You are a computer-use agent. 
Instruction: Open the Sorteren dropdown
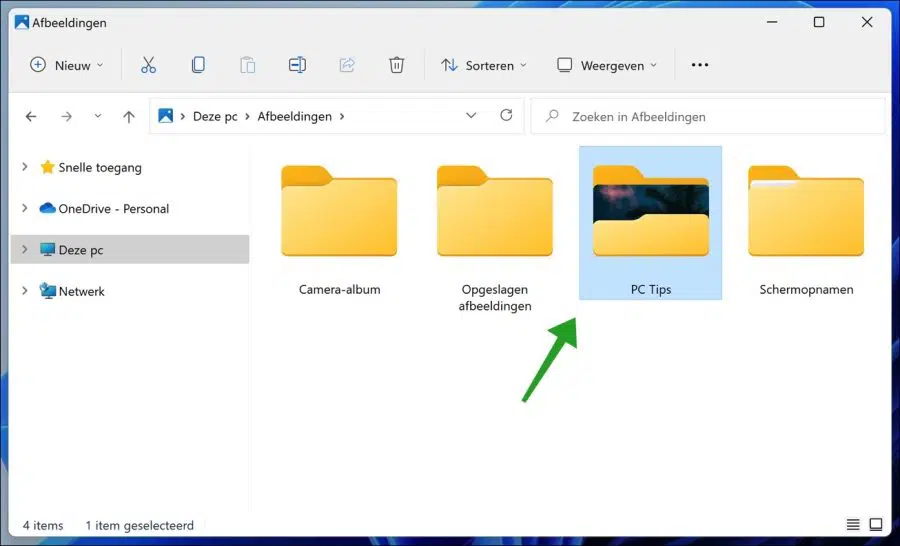click(483, 65)
